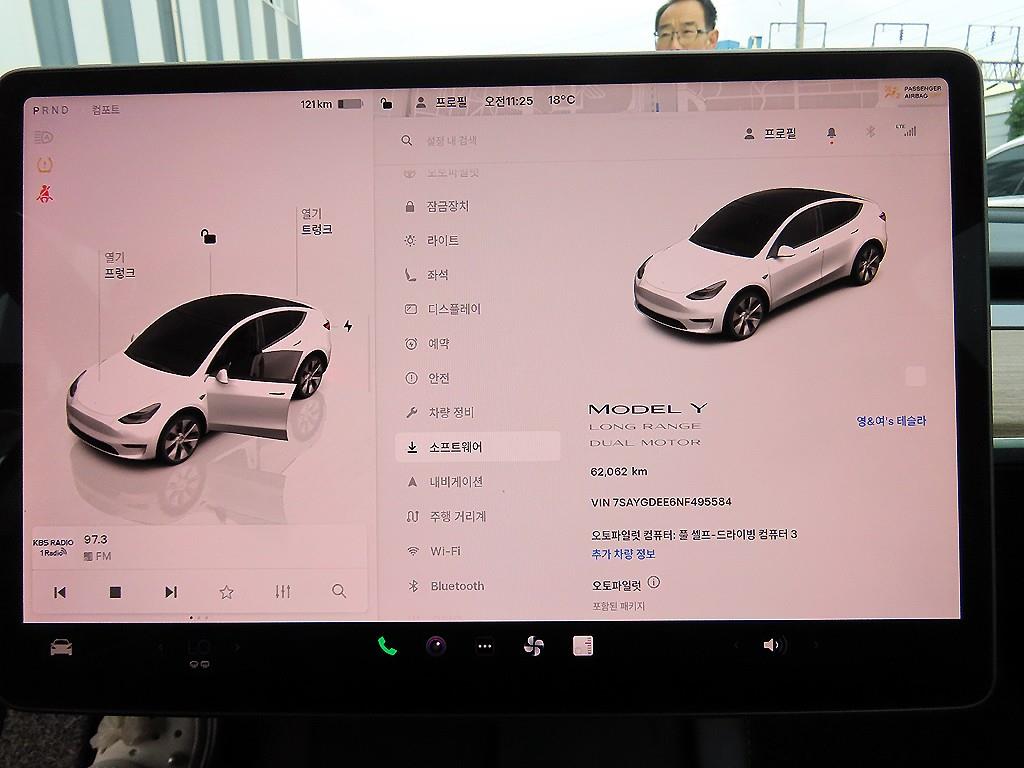Open audio equalizer settings icon
This screenshot has width=1024, height=768.
coord(283,591)
